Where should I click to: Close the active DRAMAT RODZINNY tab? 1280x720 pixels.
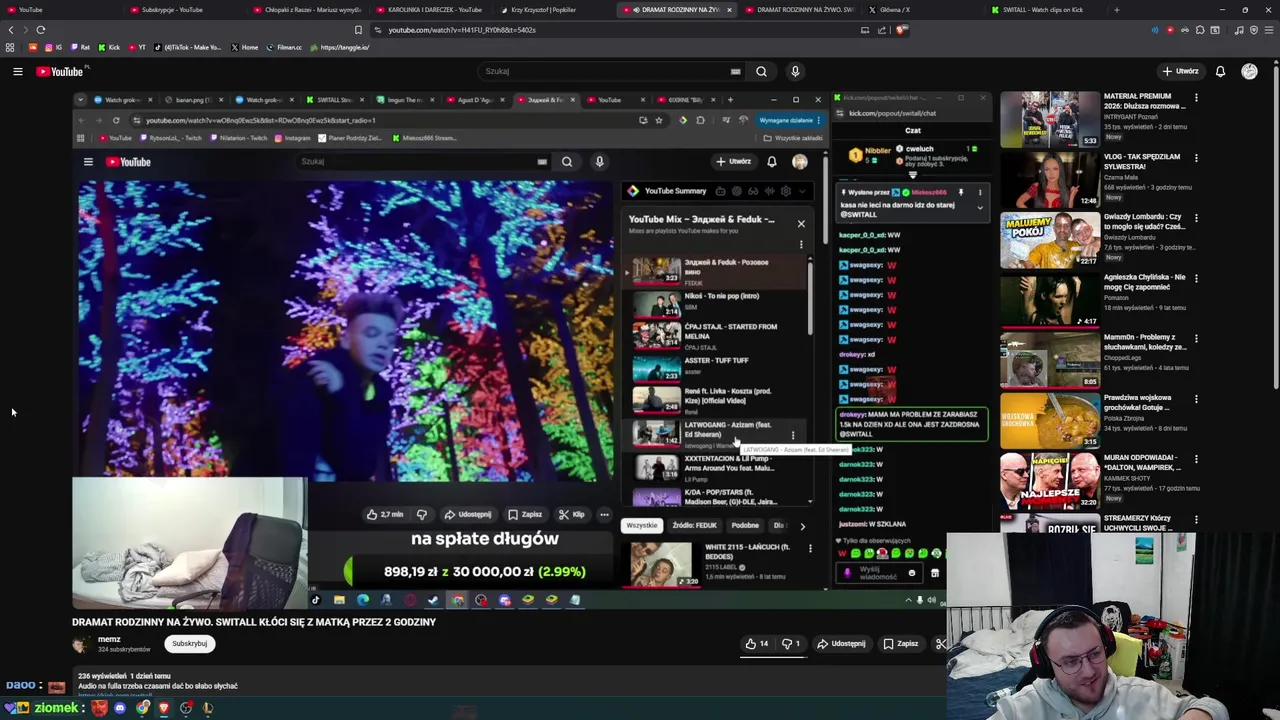pyautogui.click(x=729, y=10)
